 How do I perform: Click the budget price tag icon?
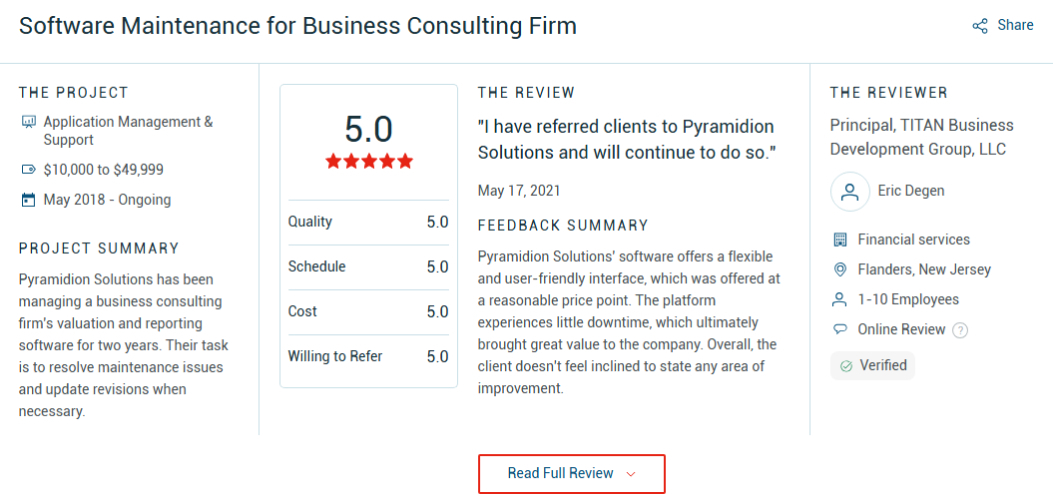(28, 170)
